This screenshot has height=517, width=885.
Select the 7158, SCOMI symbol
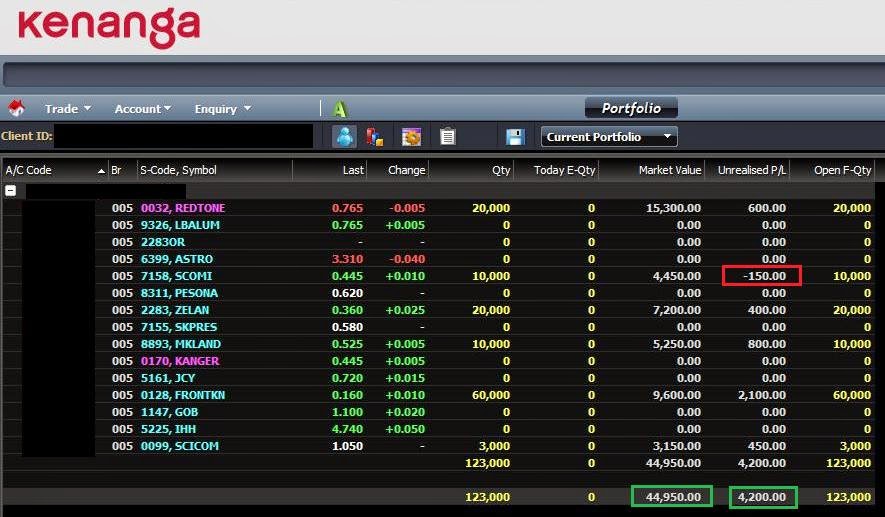point(176,276)
